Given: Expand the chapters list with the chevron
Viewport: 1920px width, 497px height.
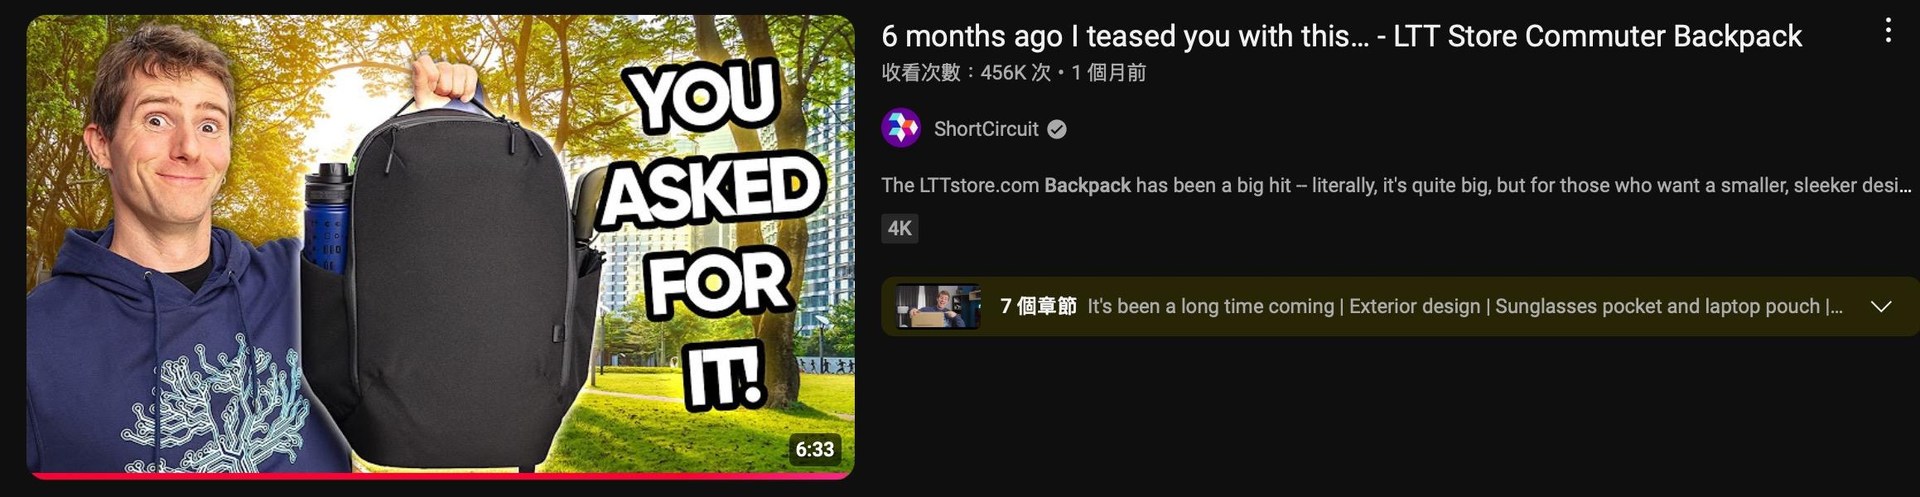Looking at the screenshot, I should tap(1881, 306).
